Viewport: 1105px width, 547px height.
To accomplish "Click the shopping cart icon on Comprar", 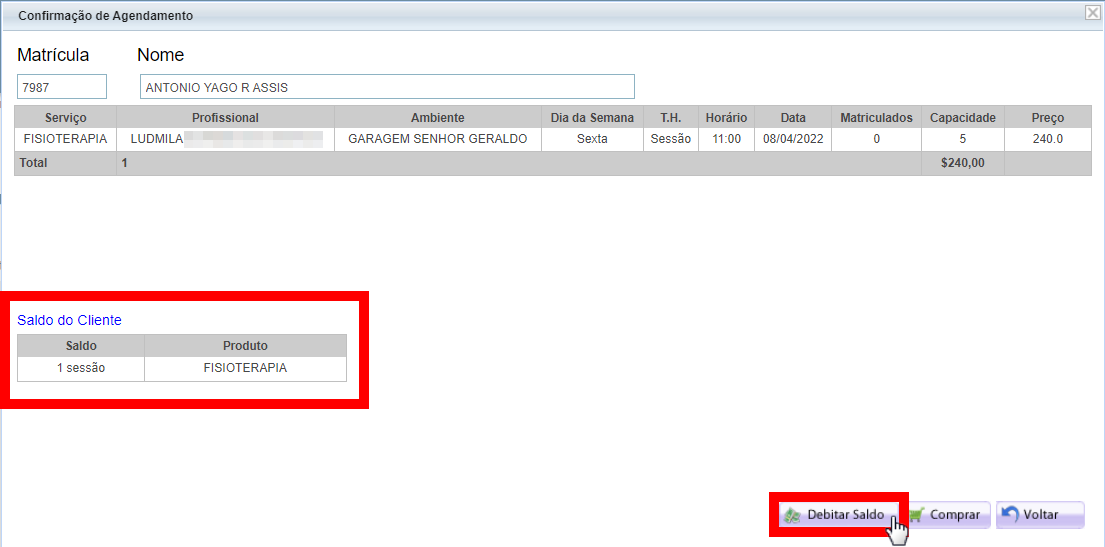I will (x=917, y=515).
